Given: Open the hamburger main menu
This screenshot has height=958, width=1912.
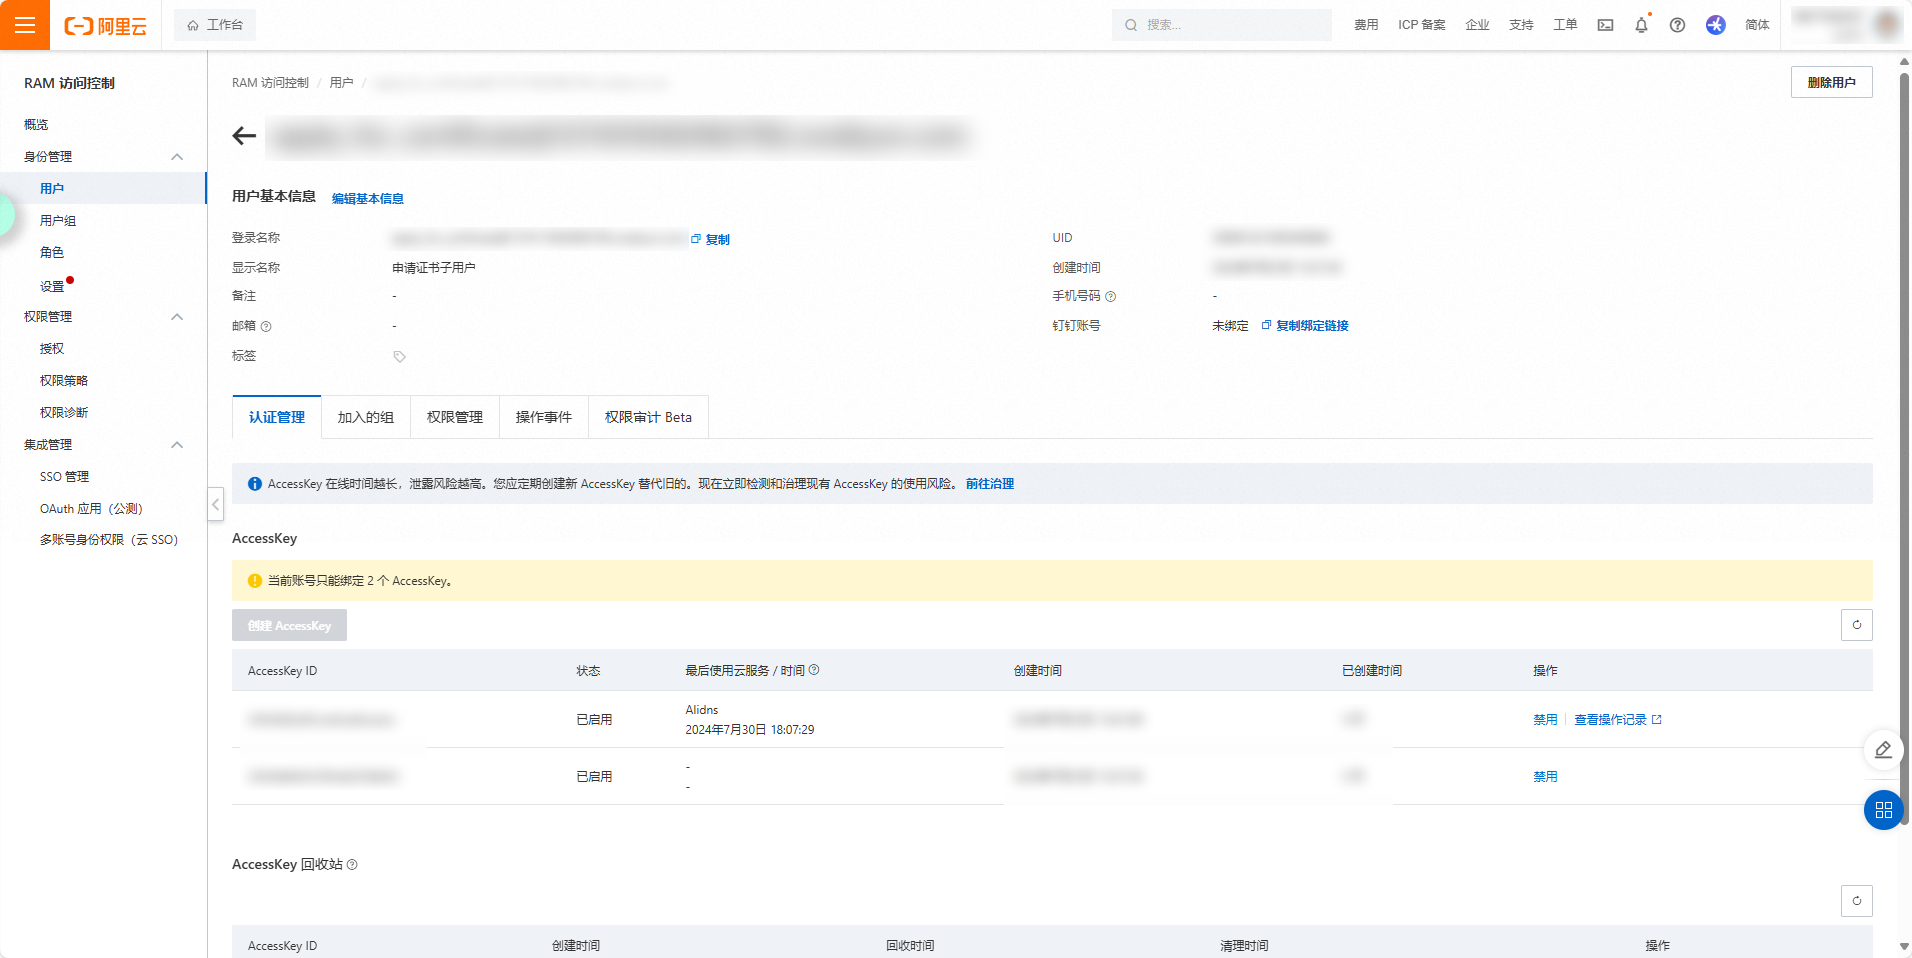Looking at the screenshot, I should coord(25,25).
